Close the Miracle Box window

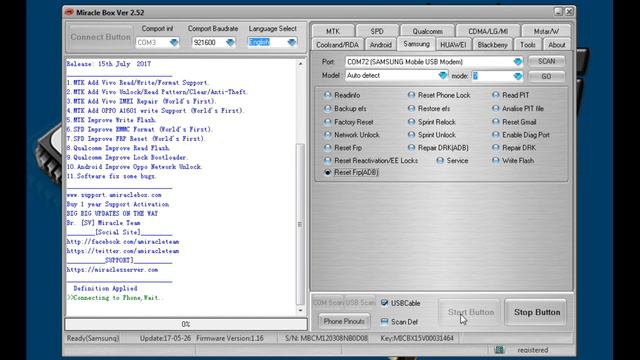click(x=569, y=12)
